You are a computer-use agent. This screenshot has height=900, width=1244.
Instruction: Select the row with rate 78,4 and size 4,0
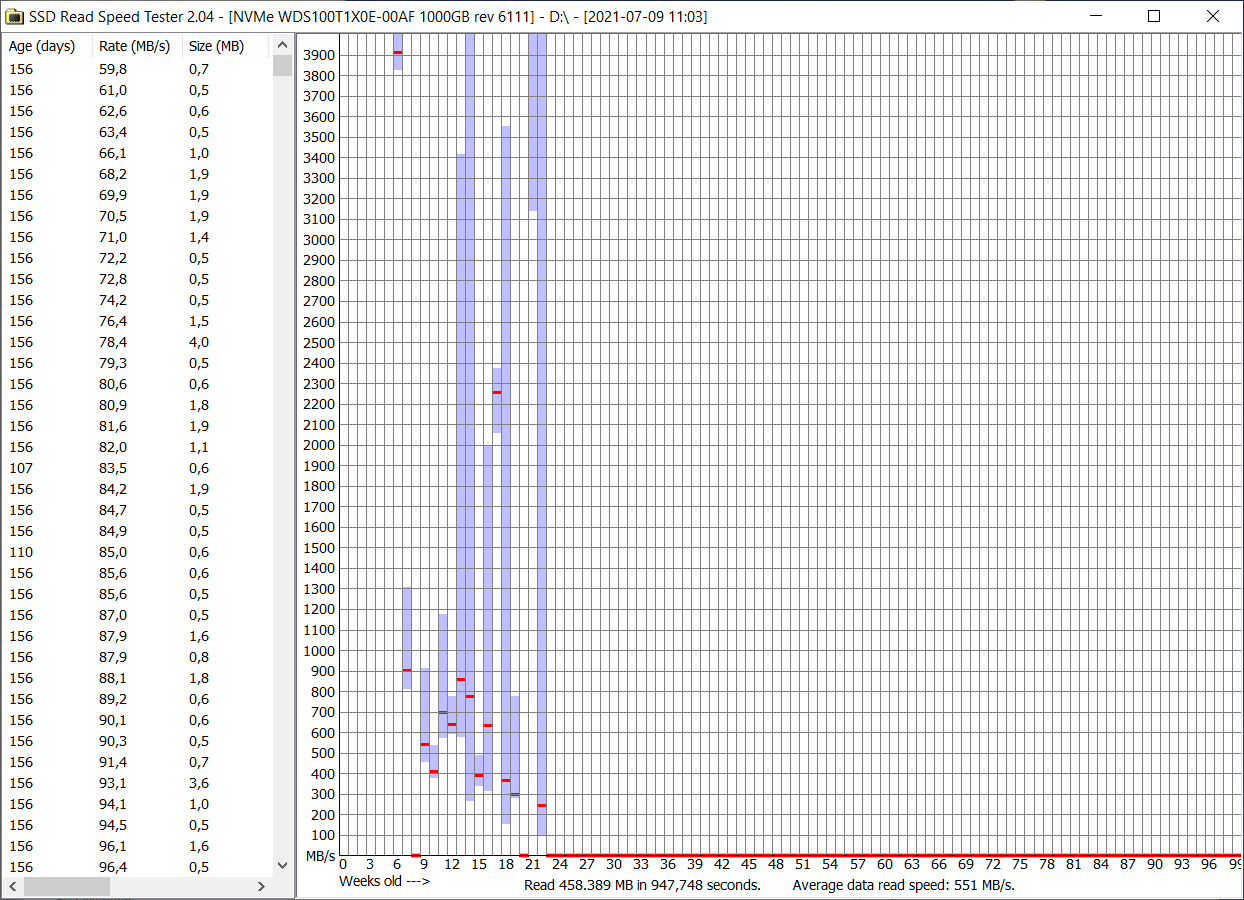(137, 342)
